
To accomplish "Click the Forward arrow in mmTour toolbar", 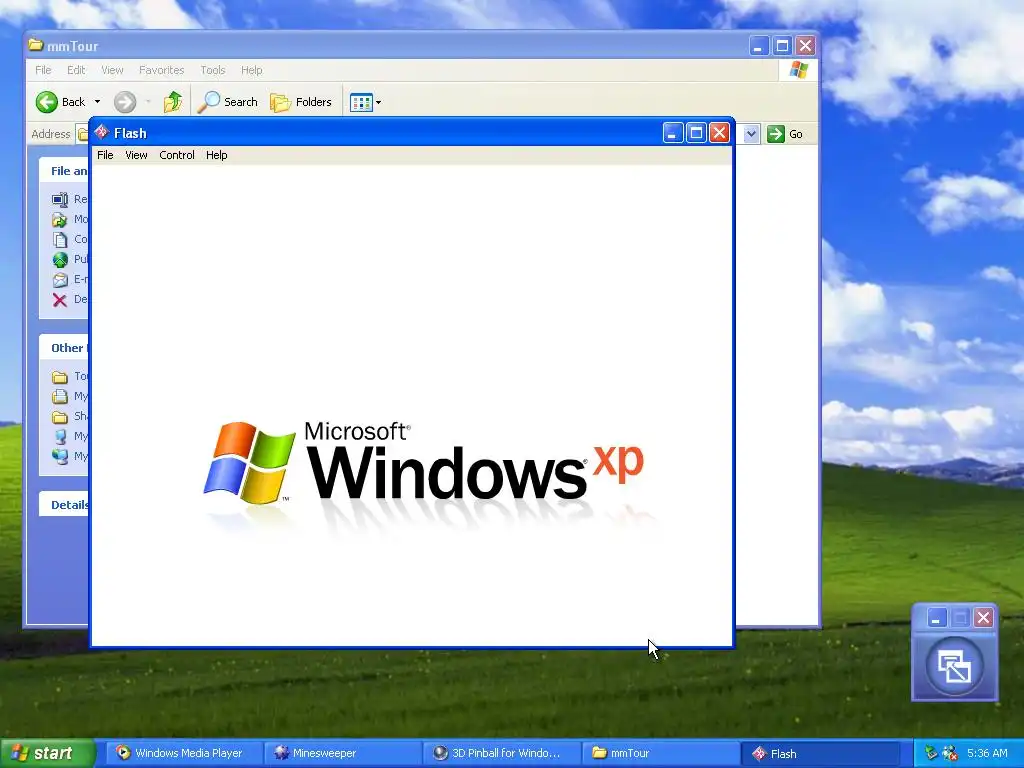I will 125,102.
